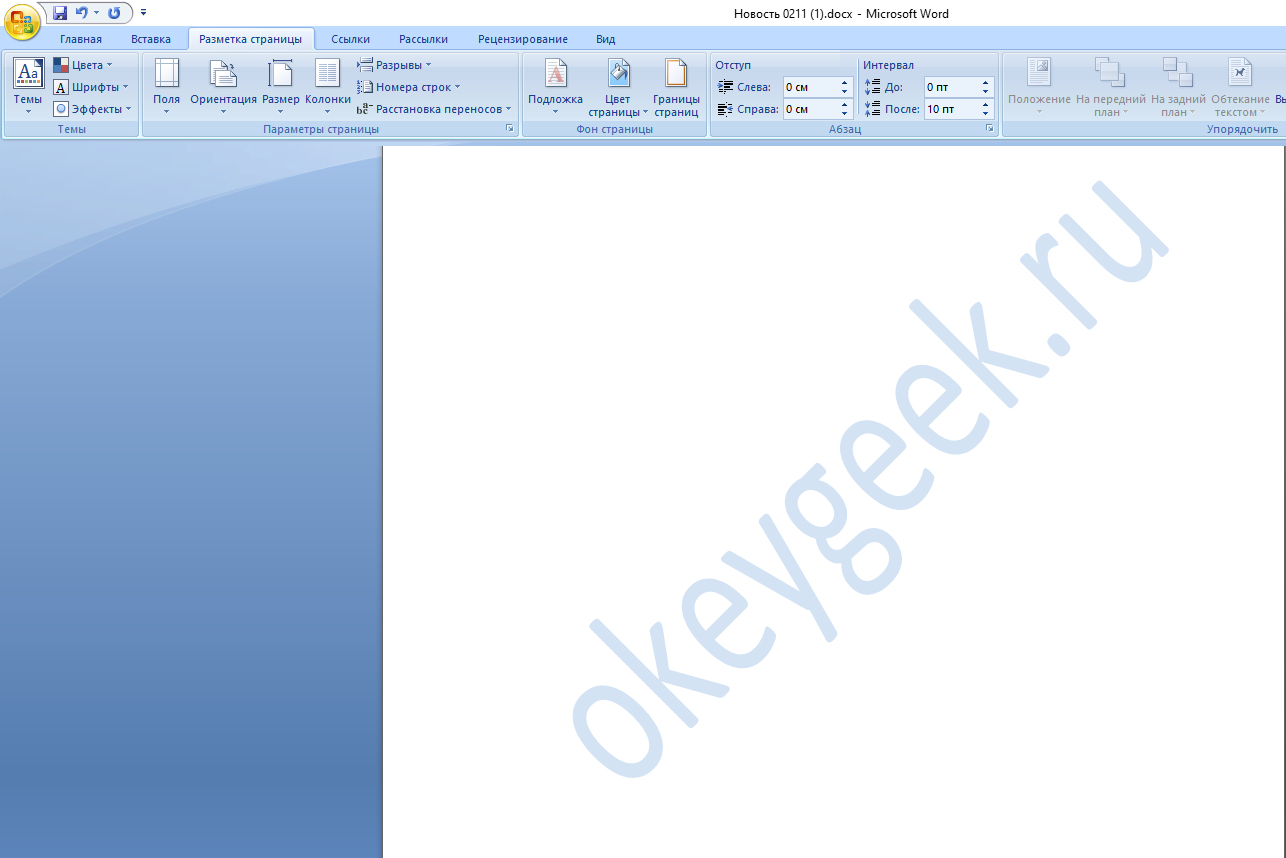The width and height of the screenshot is (1286, 858).
Task: Launch Параметры страницы dialog
Action: (509, 129)
